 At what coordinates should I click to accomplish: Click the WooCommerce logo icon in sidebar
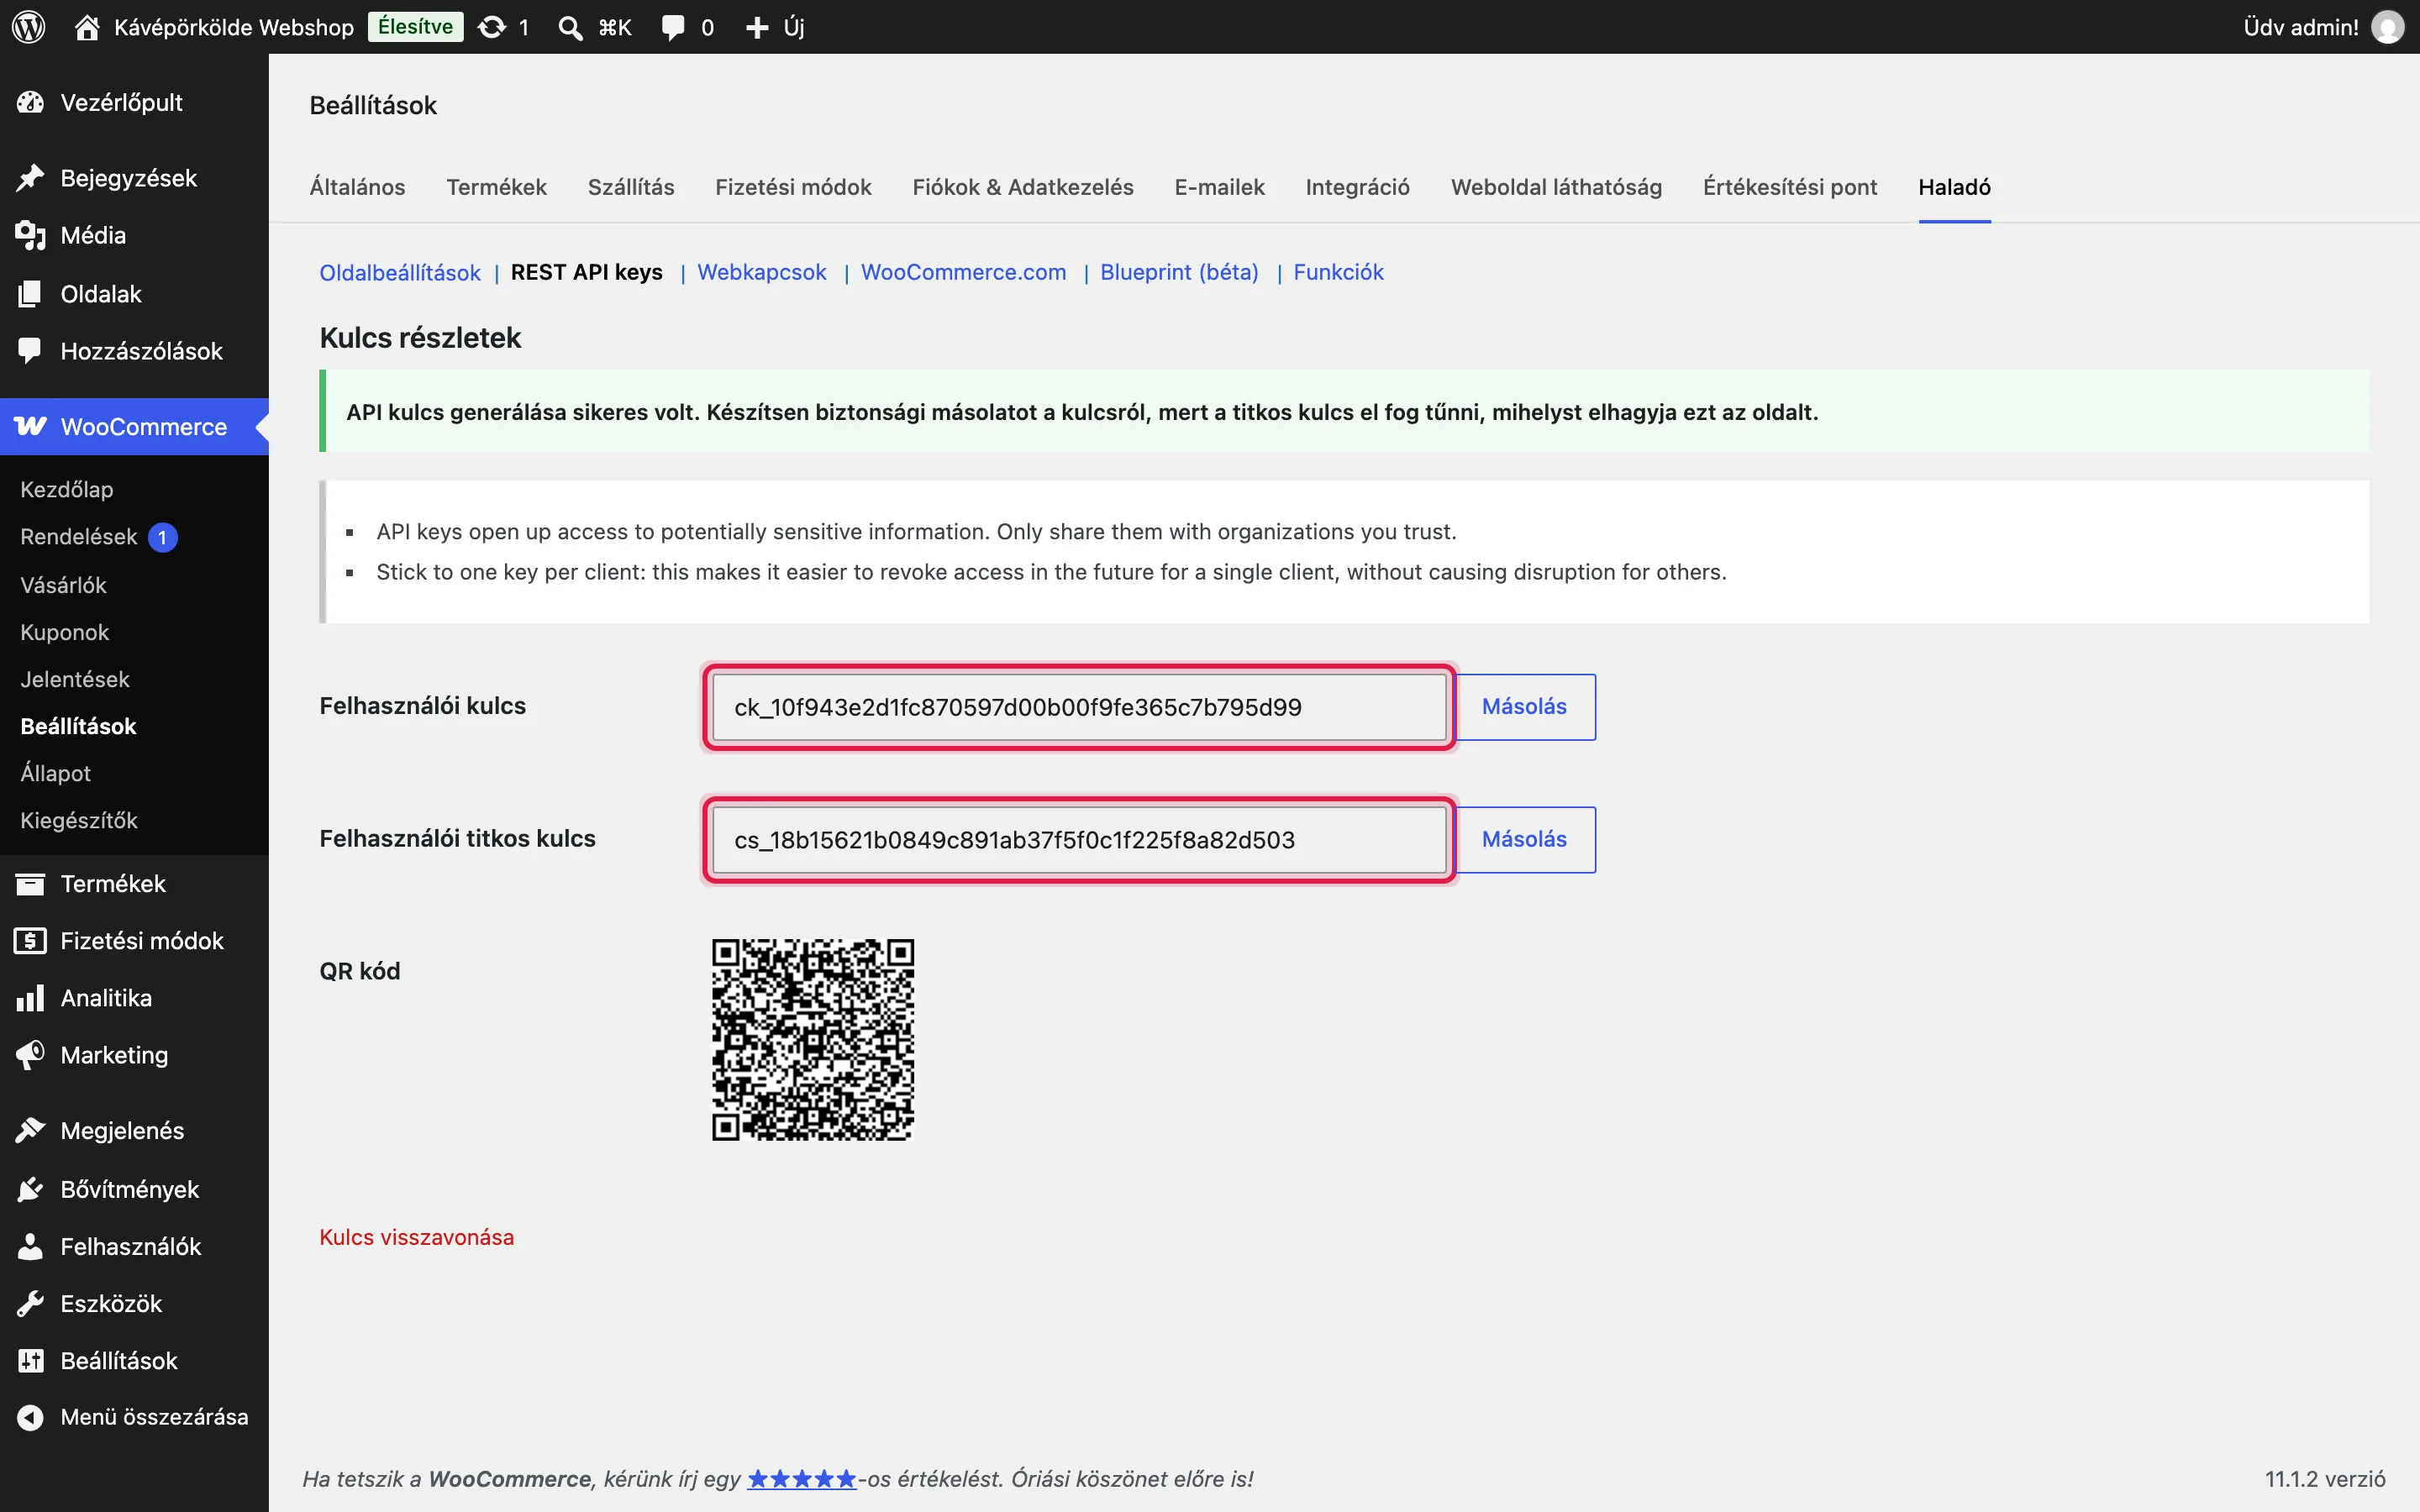30,426
